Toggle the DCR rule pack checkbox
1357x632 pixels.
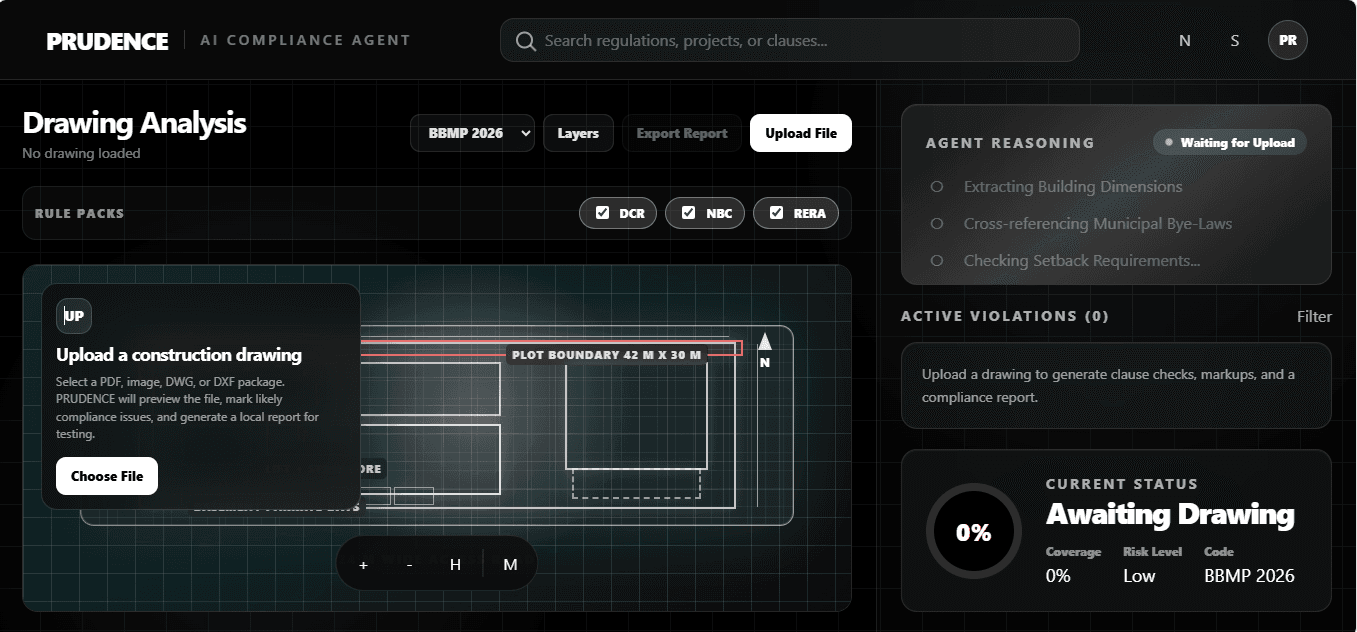(603, 213)
